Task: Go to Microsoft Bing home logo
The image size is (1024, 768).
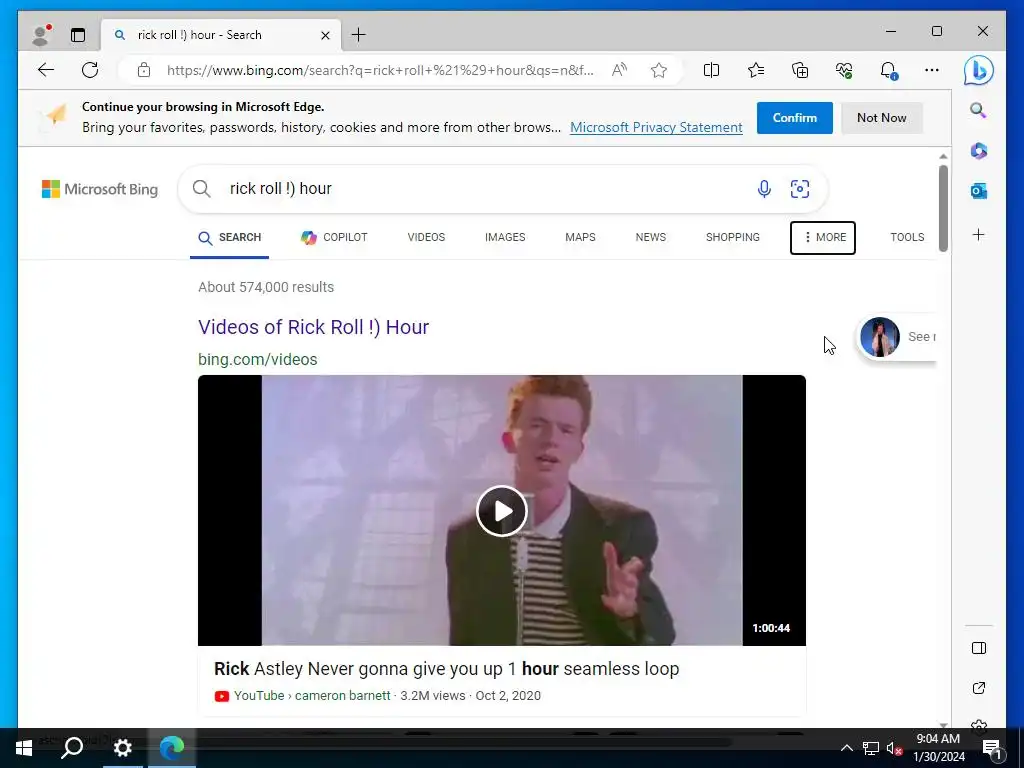Action: click(x=100, y=189)
